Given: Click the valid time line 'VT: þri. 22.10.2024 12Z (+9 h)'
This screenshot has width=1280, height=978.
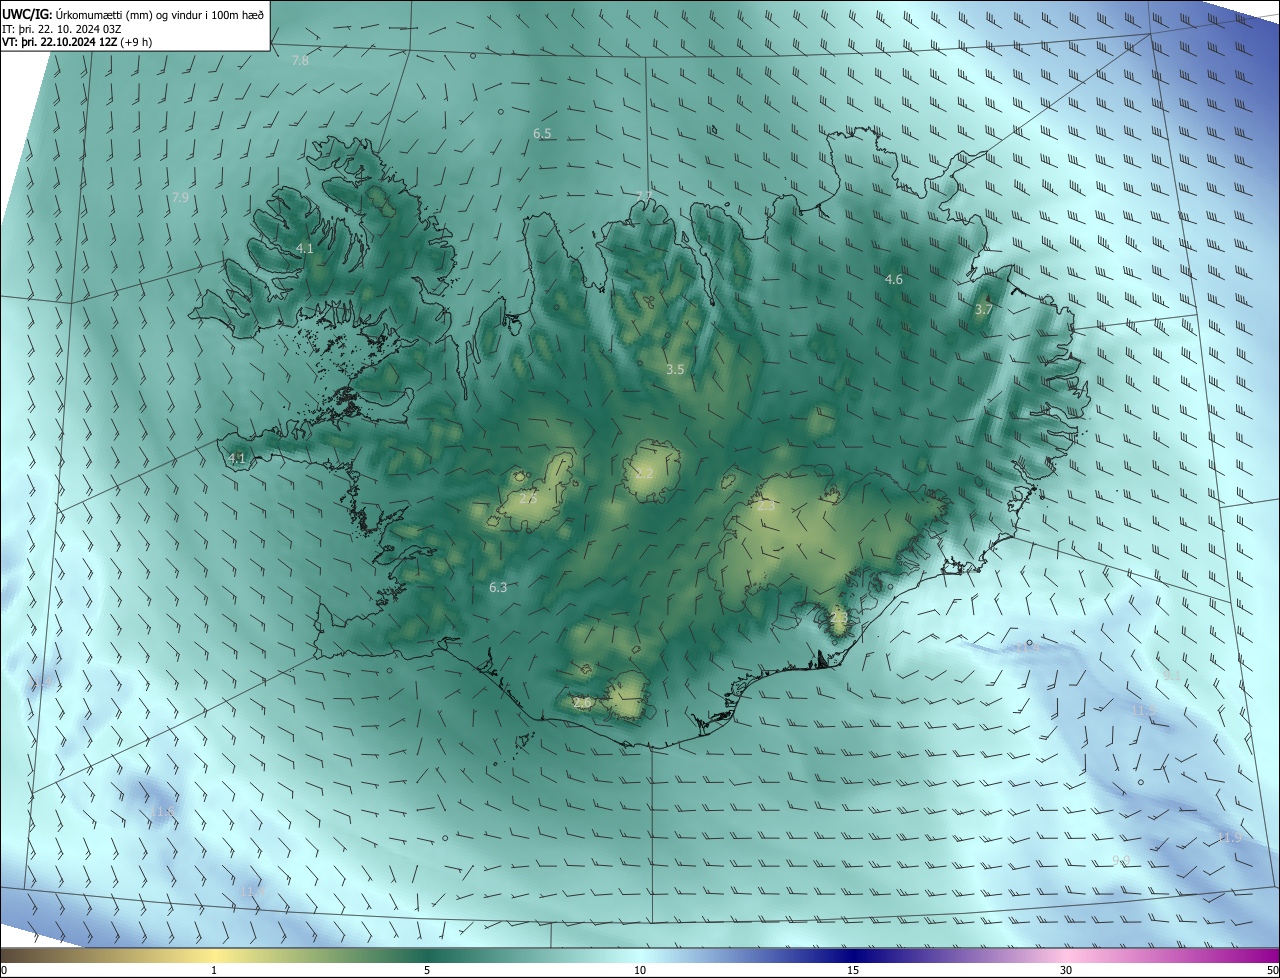Looking at the screenshot, I should (76, 42).
